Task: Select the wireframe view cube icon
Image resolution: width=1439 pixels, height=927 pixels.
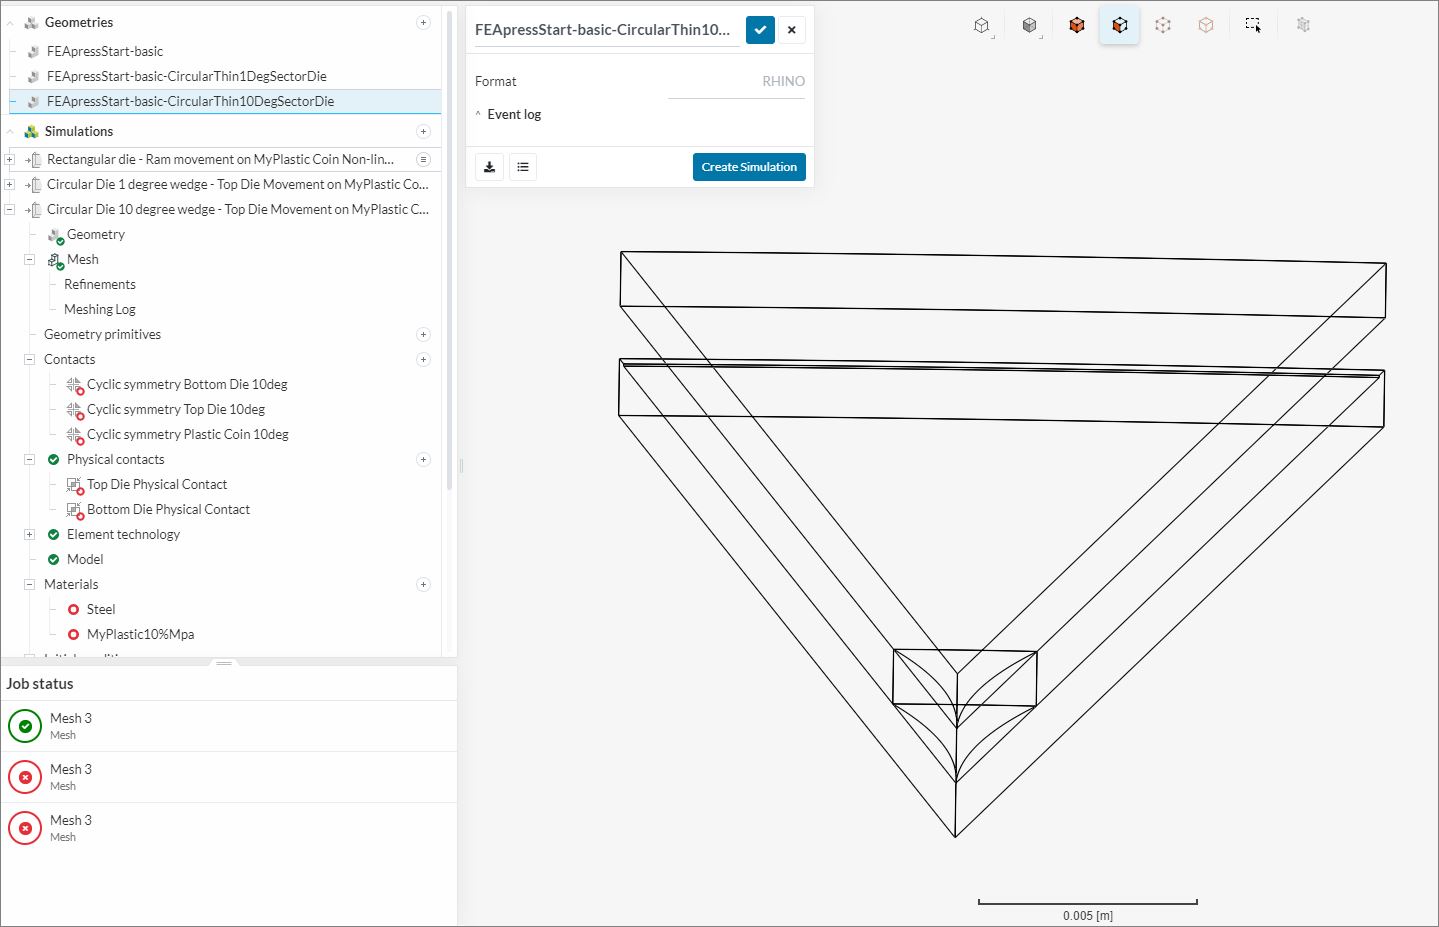Action: pos(982,25)
